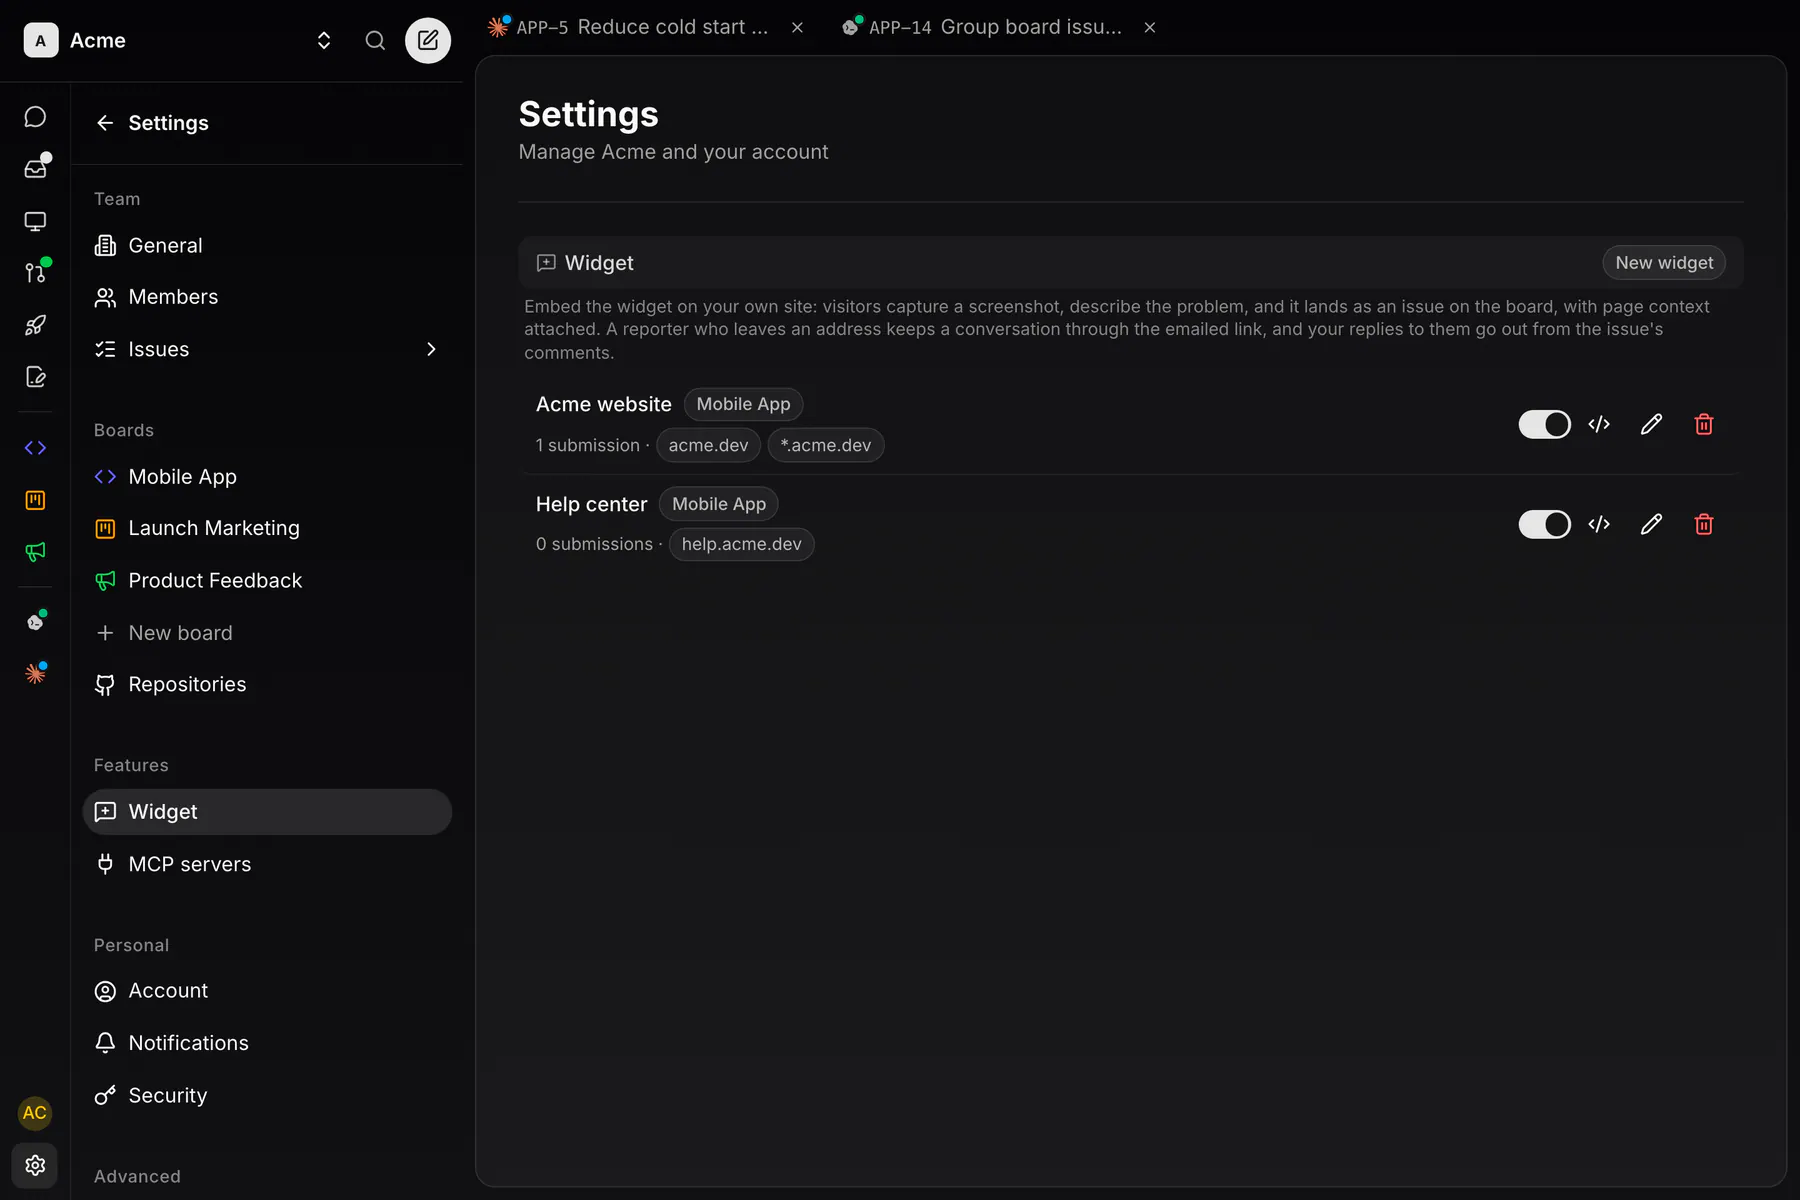Toggle the Acme website widget off
The width and height of the screenshot is (1800, 1200).
coord(1544,424)
